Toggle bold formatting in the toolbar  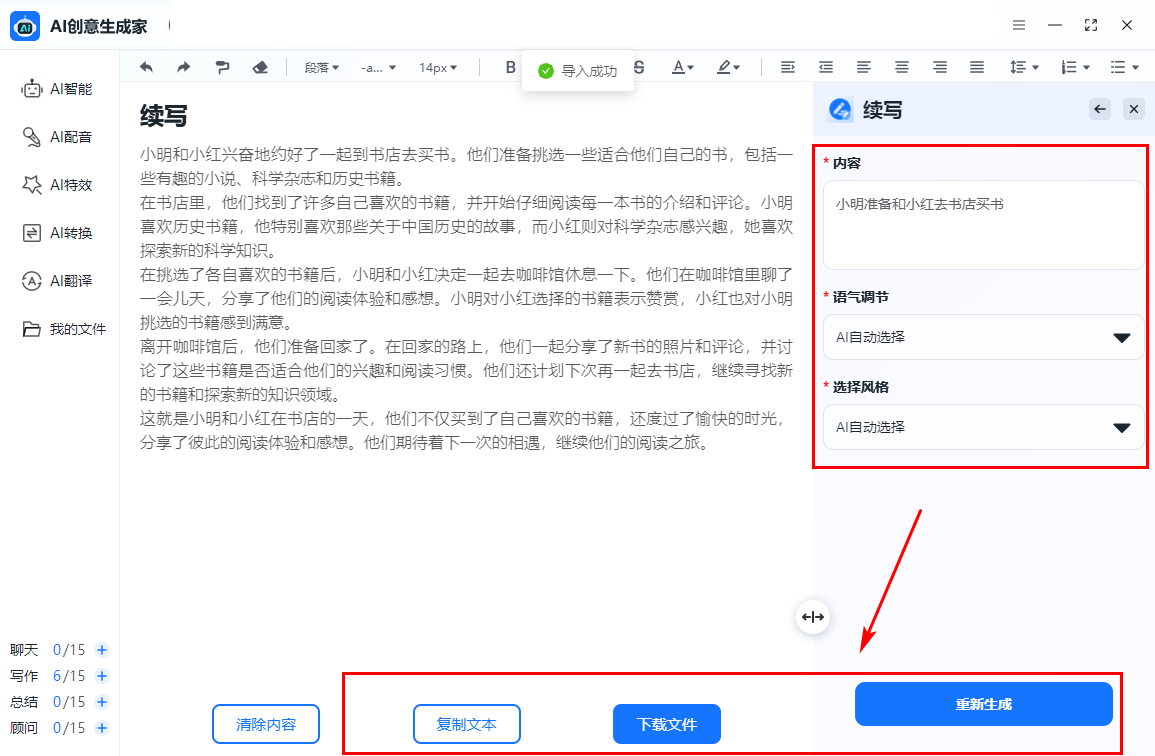pyautogui.click(x=510, y=67)
